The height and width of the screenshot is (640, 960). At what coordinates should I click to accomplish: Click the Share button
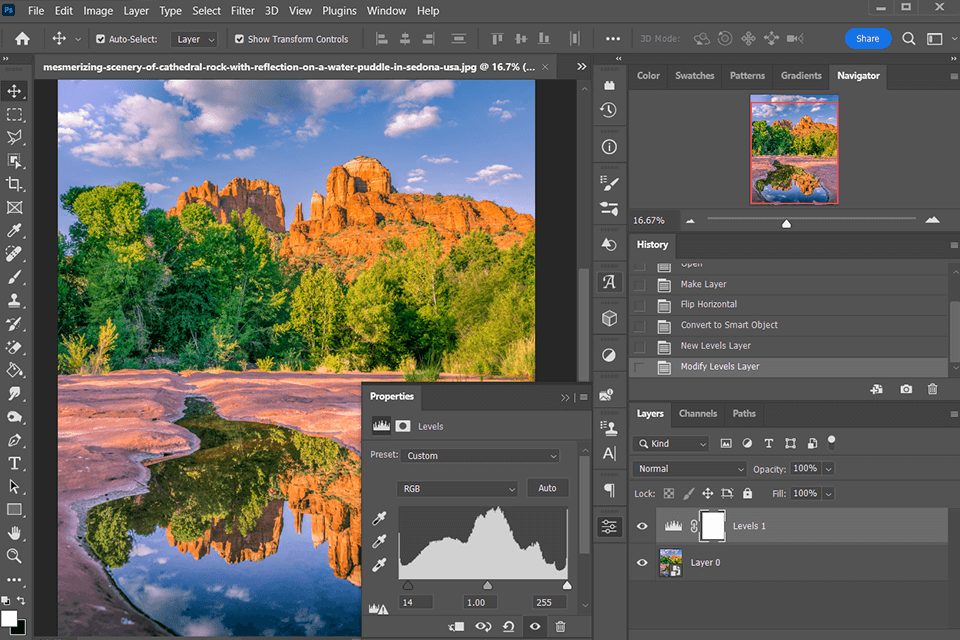coord(868,39)
